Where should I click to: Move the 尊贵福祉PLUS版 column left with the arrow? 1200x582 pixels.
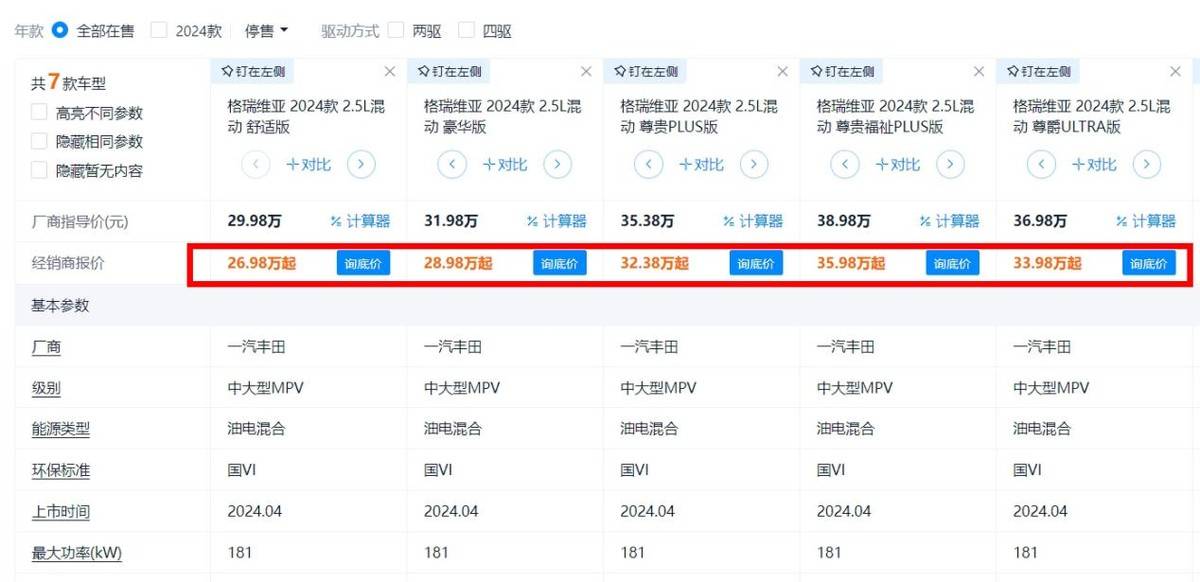(x=845, y=164)
